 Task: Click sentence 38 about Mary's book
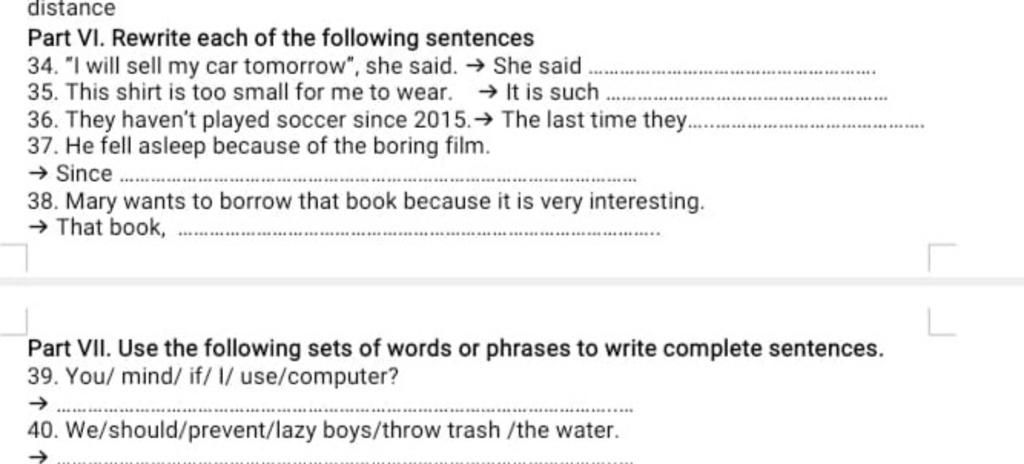(366, 201)
